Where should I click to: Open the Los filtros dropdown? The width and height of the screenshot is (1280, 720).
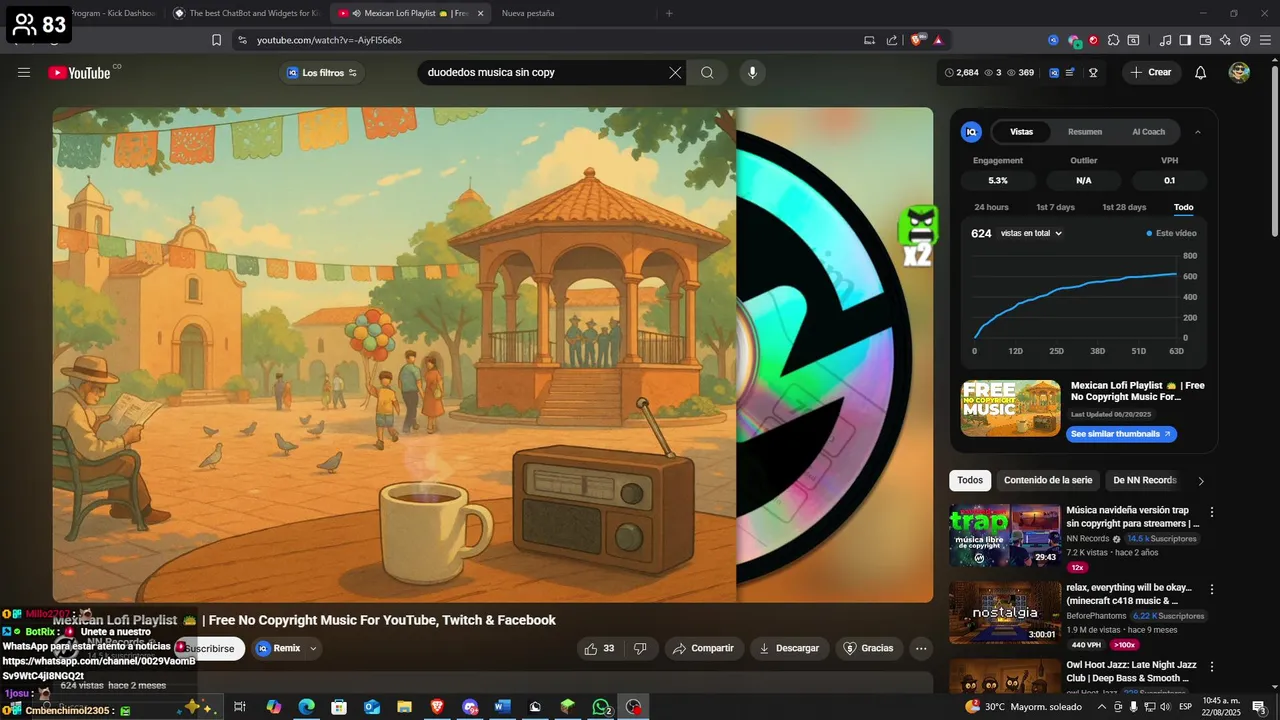coord(322,72)
